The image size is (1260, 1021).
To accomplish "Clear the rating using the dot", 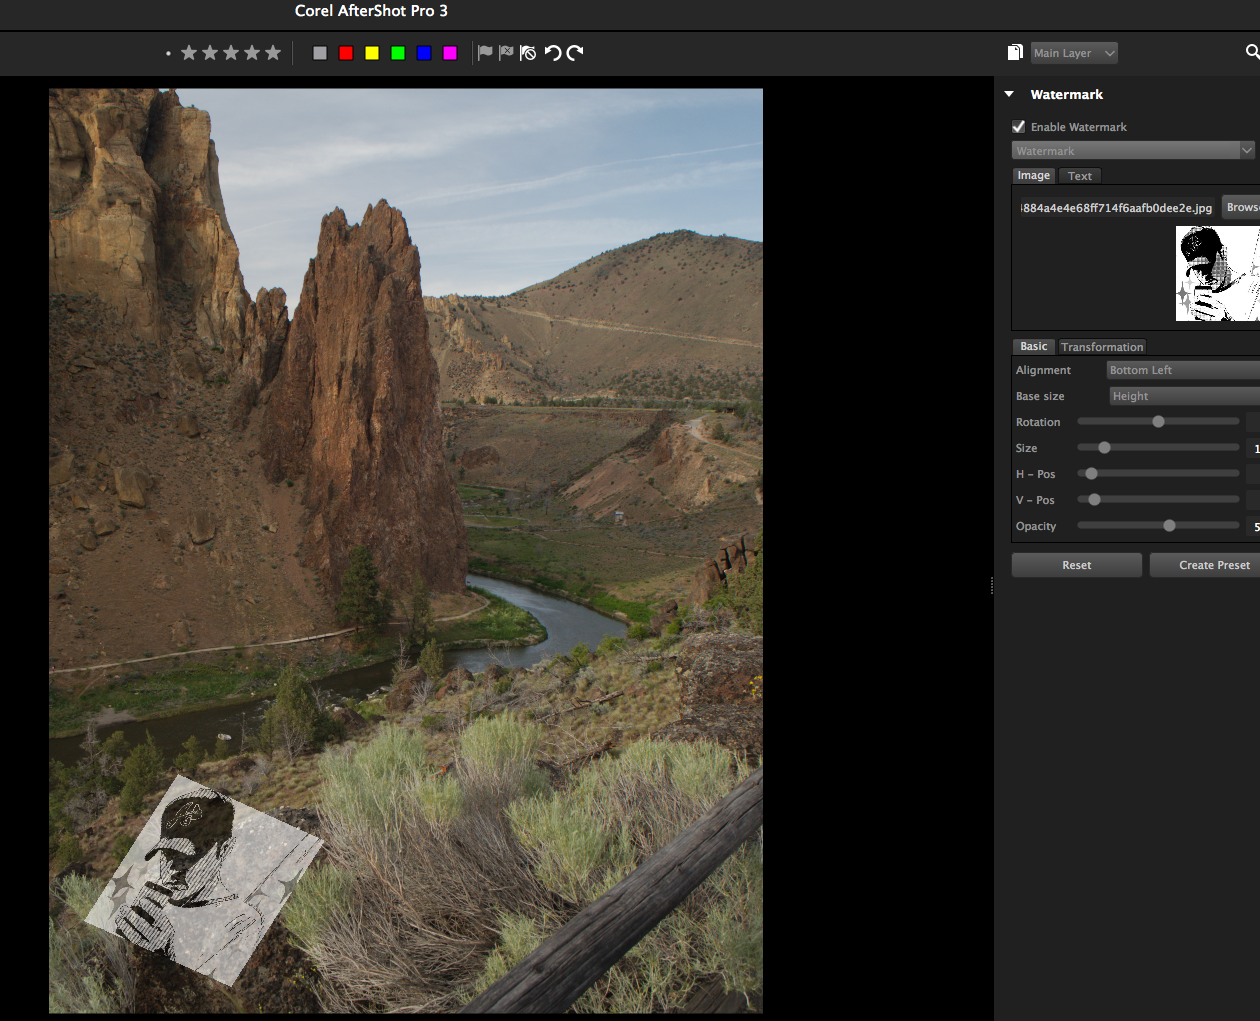I will (168, 54).
